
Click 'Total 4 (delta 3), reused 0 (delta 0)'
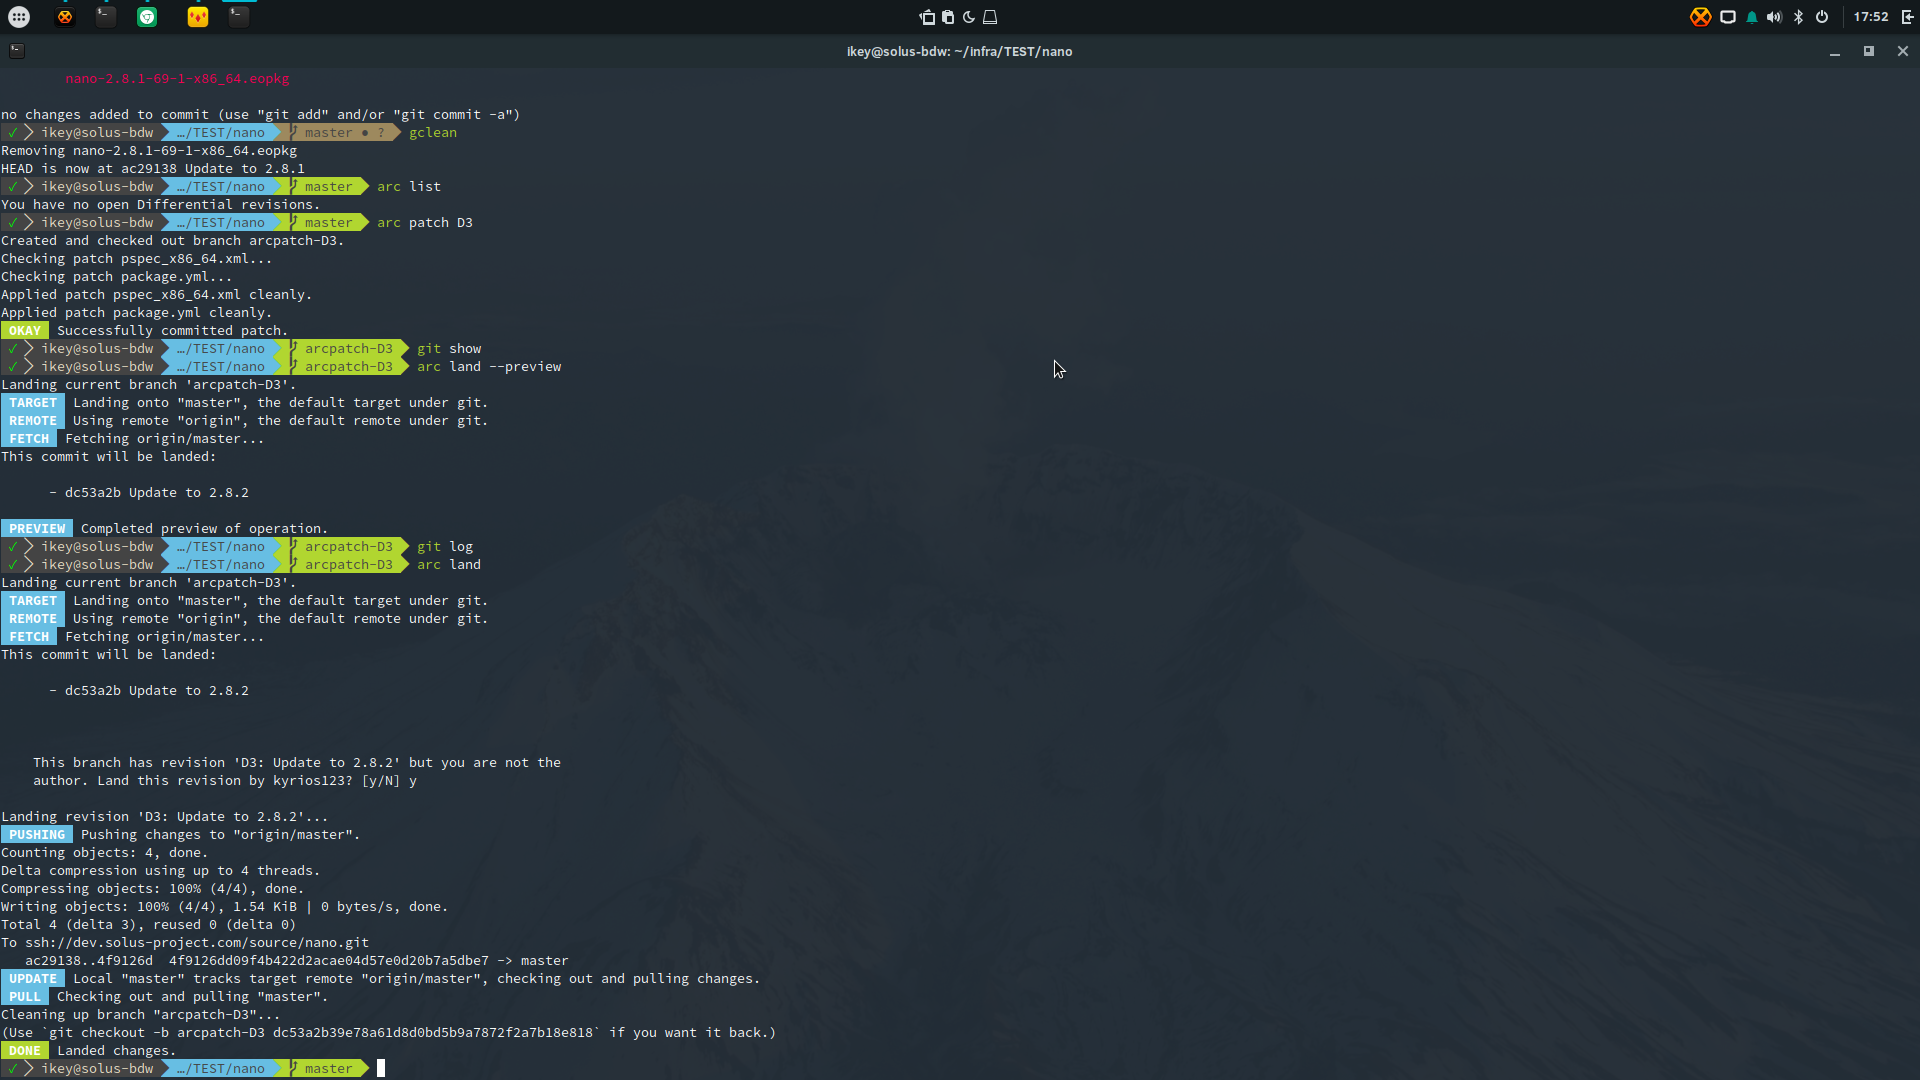pos(149,925)
